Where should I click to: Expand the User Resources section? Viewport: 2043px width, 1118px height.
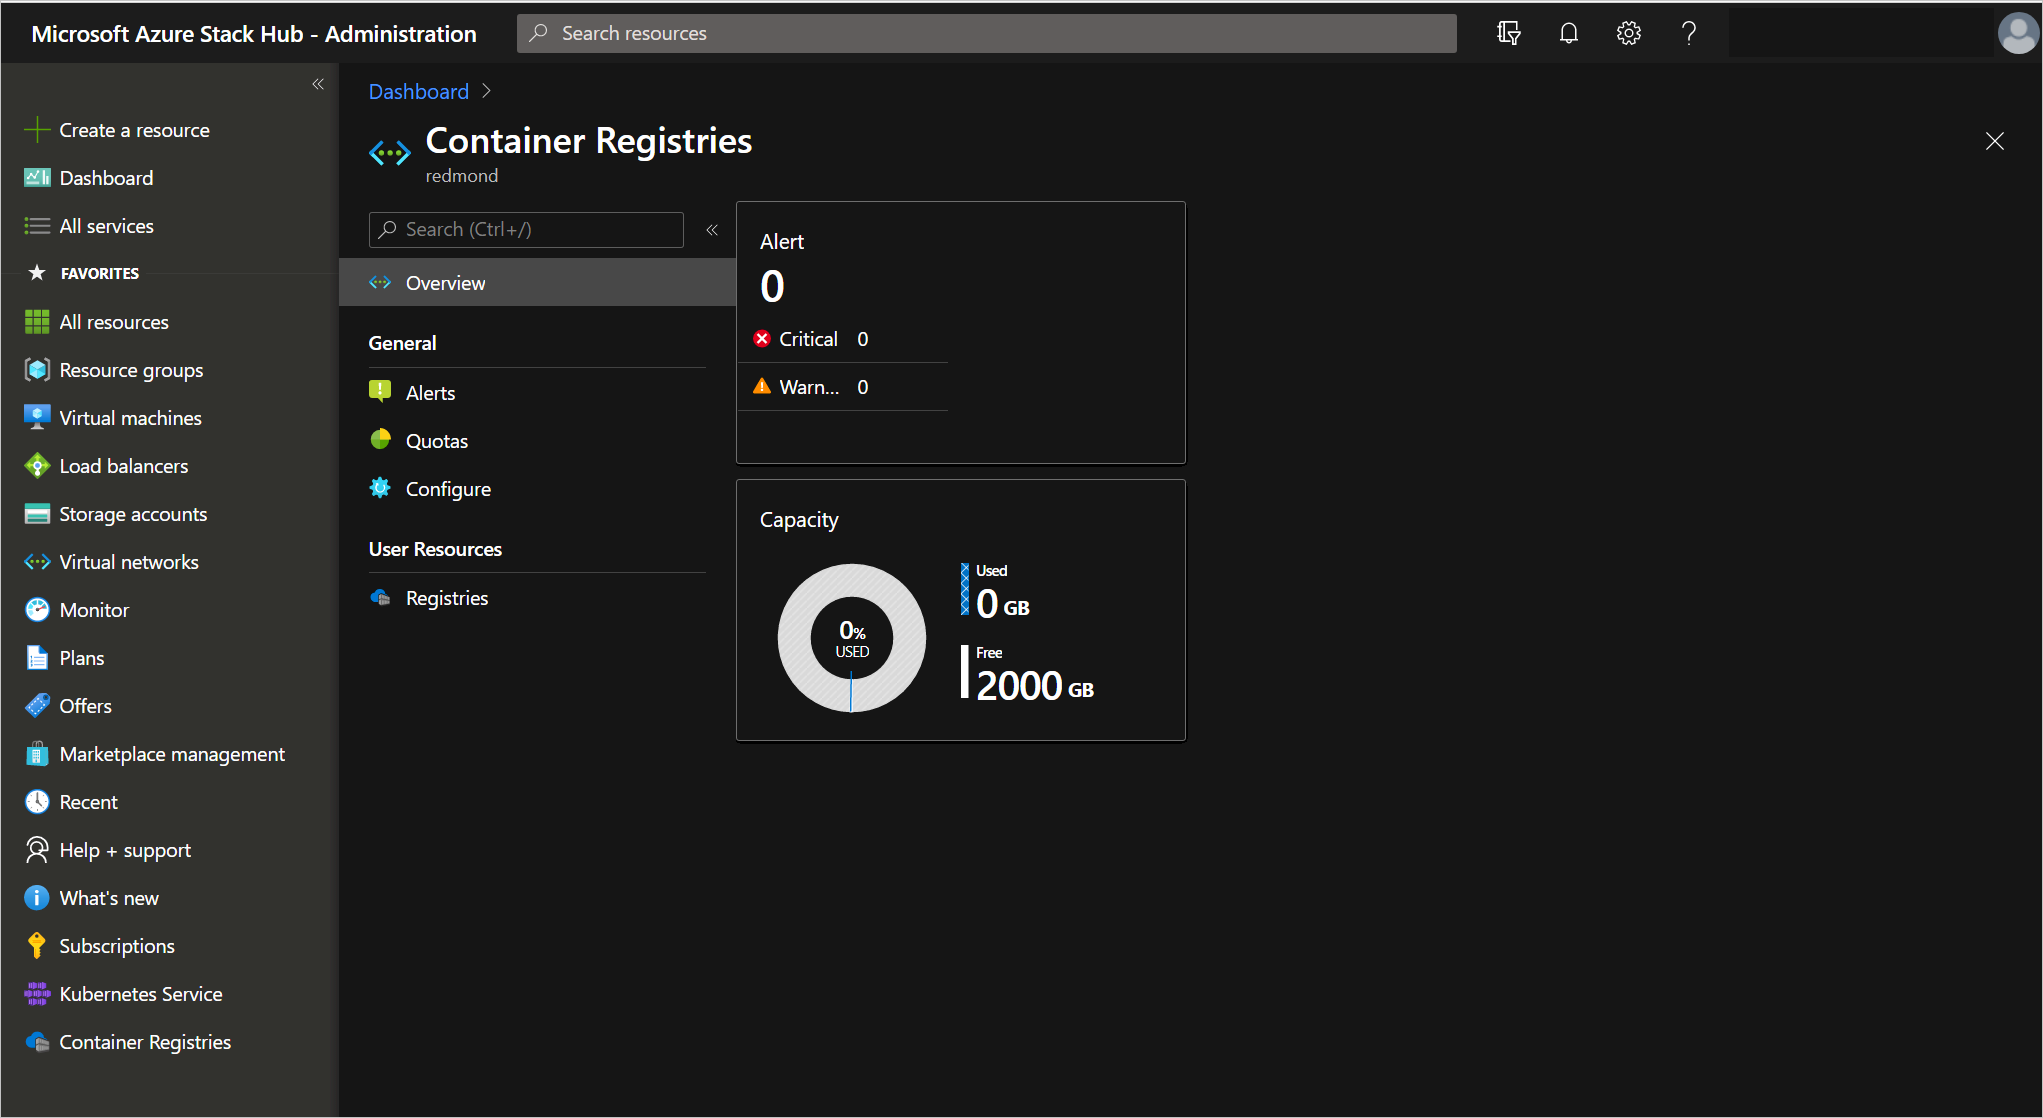point(434,548)
